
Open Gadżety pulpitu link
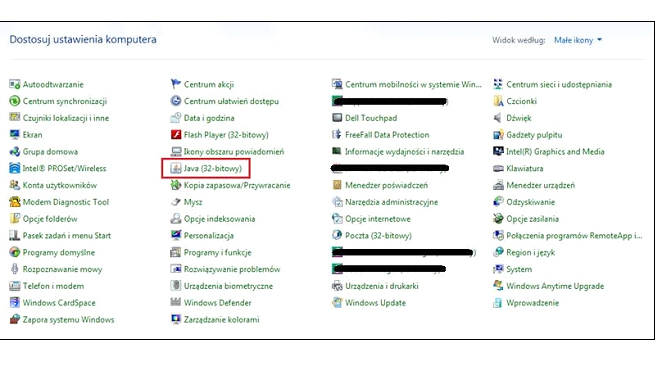coord(534,135)
